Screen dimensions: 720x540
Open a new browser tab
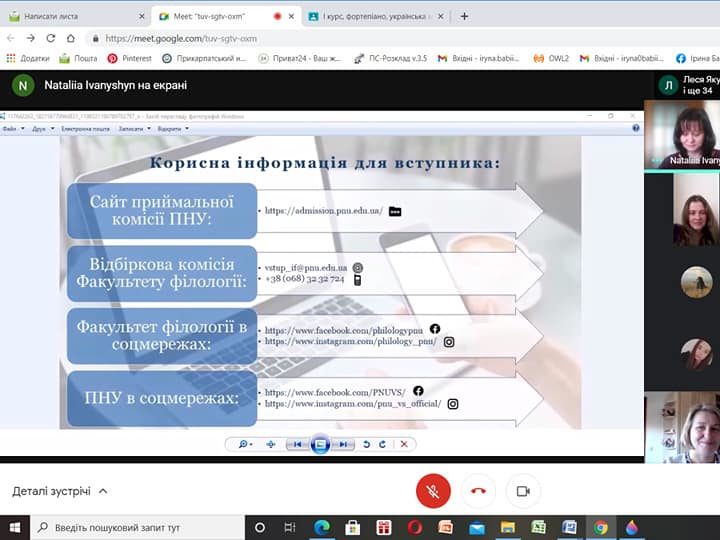coord(464,16)
